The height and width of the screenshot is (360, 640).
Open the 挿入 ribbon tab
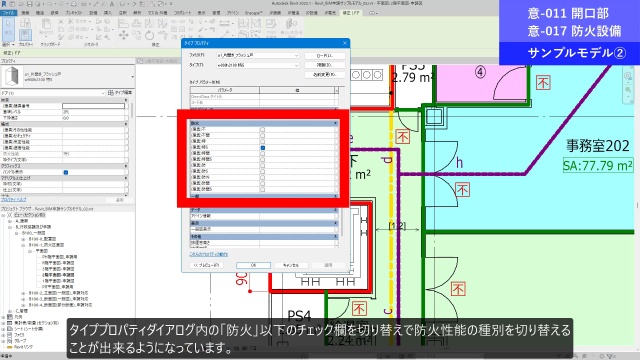[108, 13]
